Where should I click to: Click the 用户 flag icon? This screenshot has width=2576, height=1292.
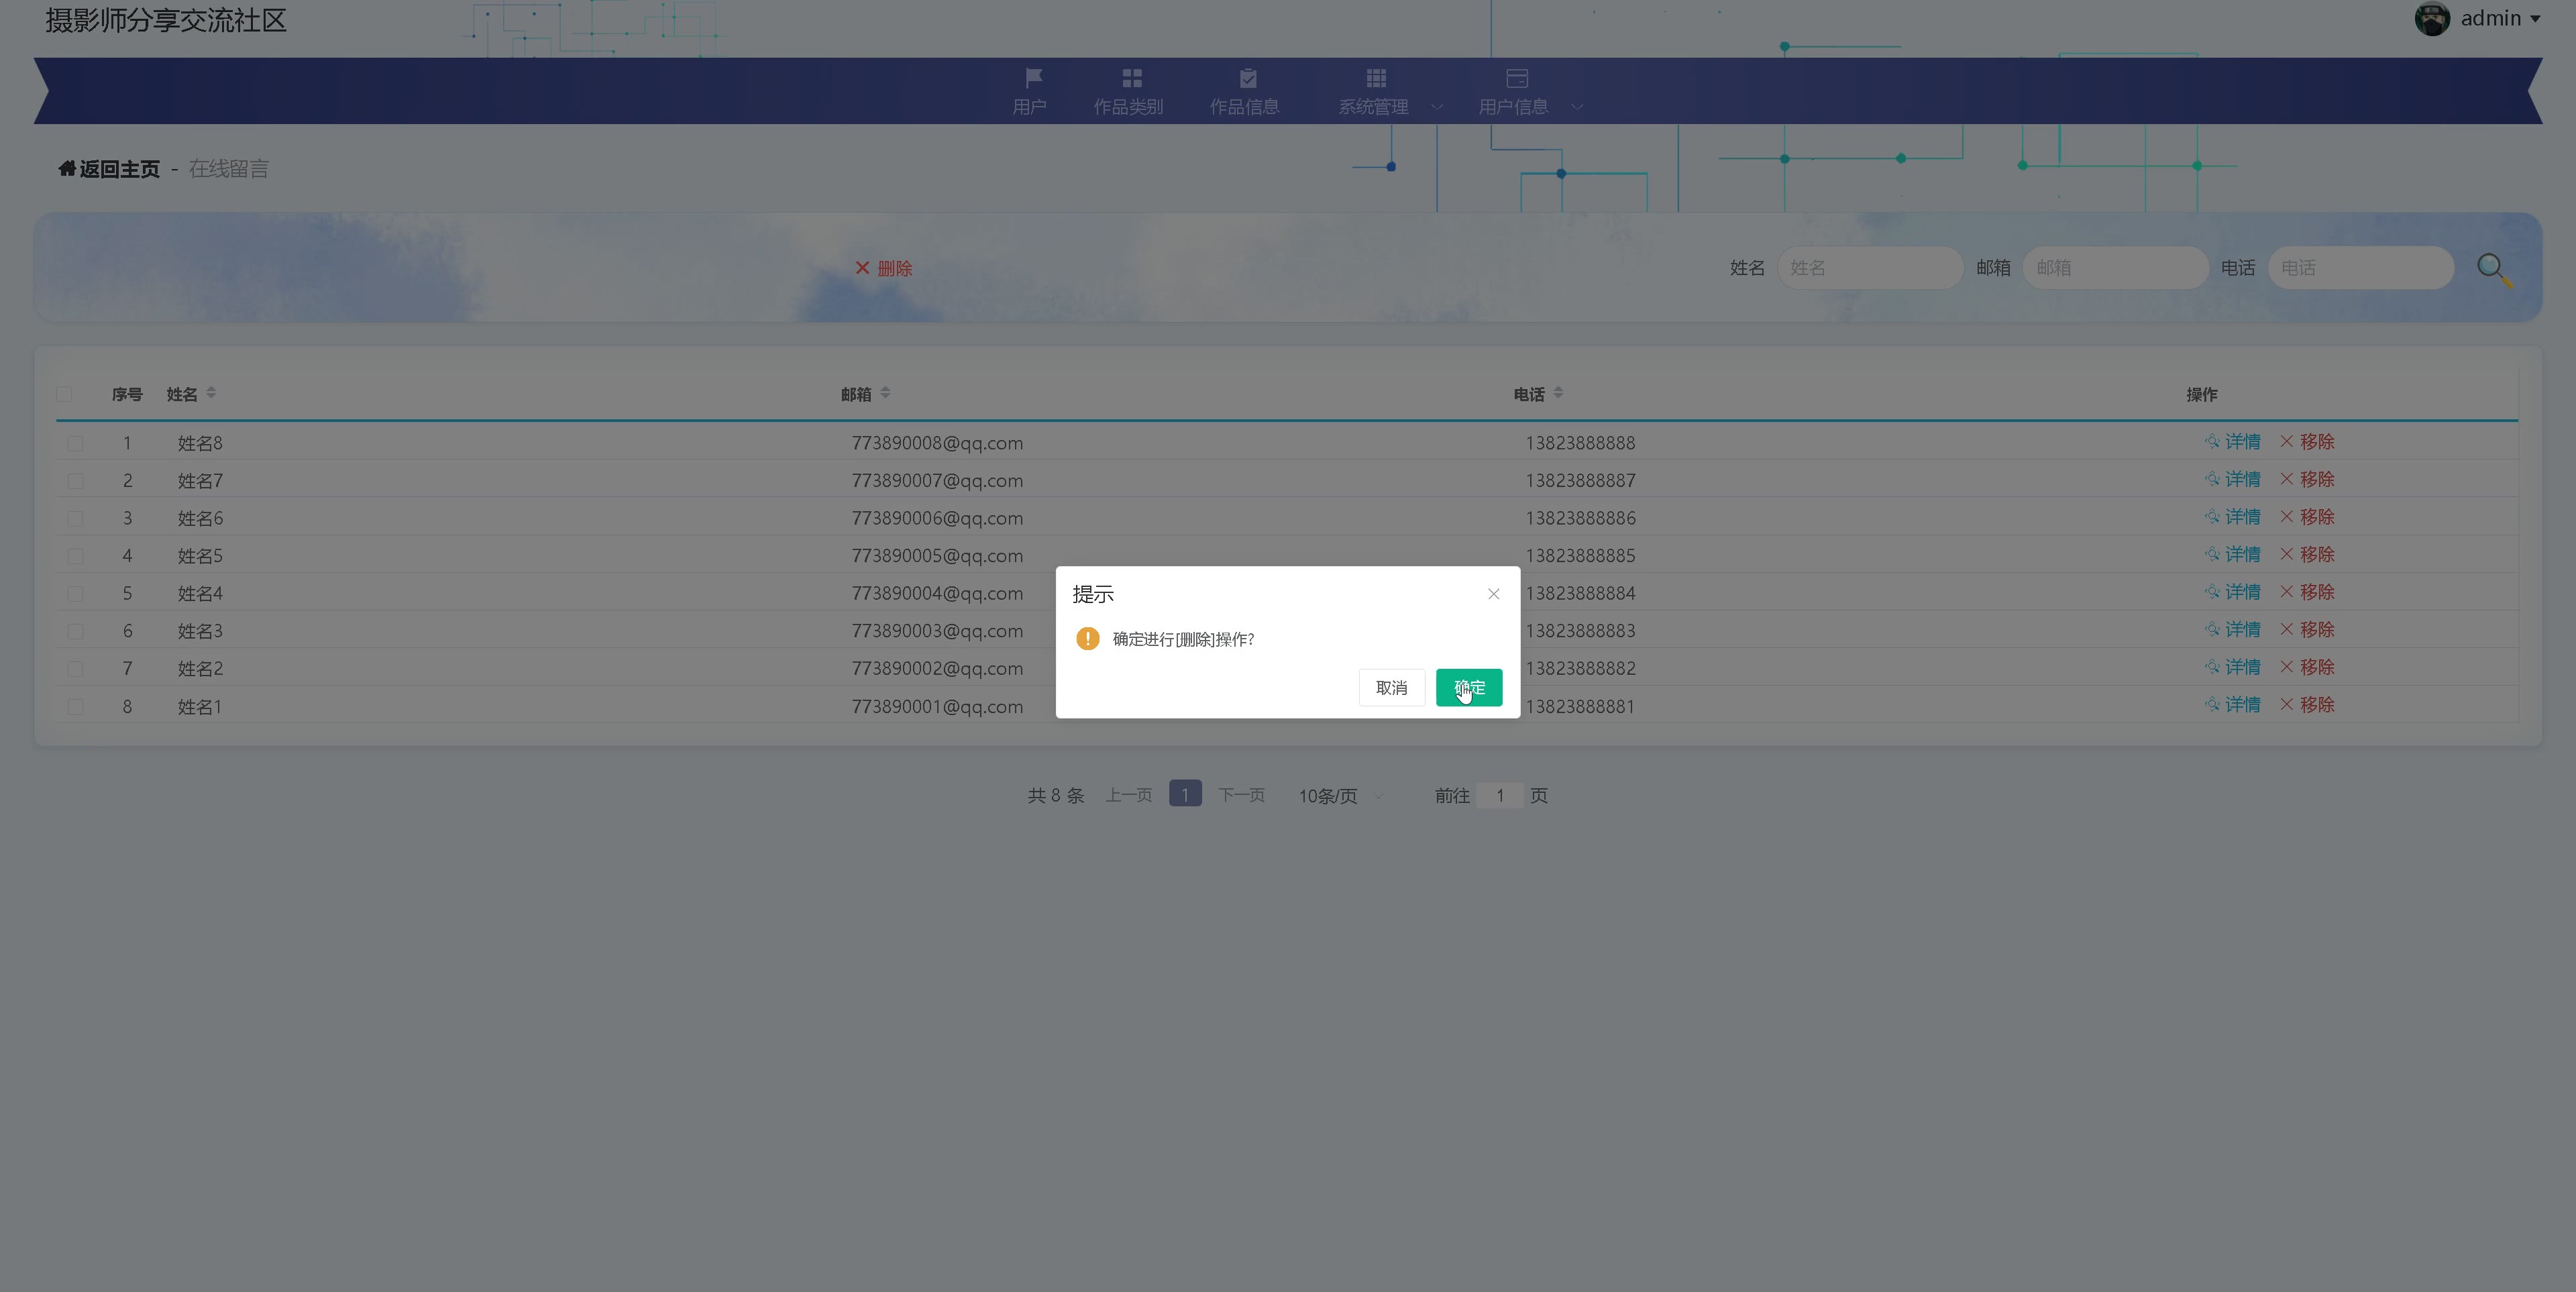(x=1033, y=78)
